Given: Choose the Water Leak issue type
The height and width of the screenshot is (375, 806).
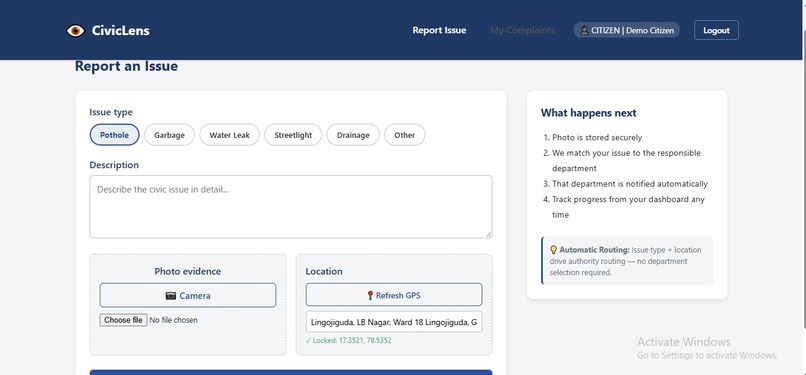Looking at the screenshot, I should click(x=229, y=135).
